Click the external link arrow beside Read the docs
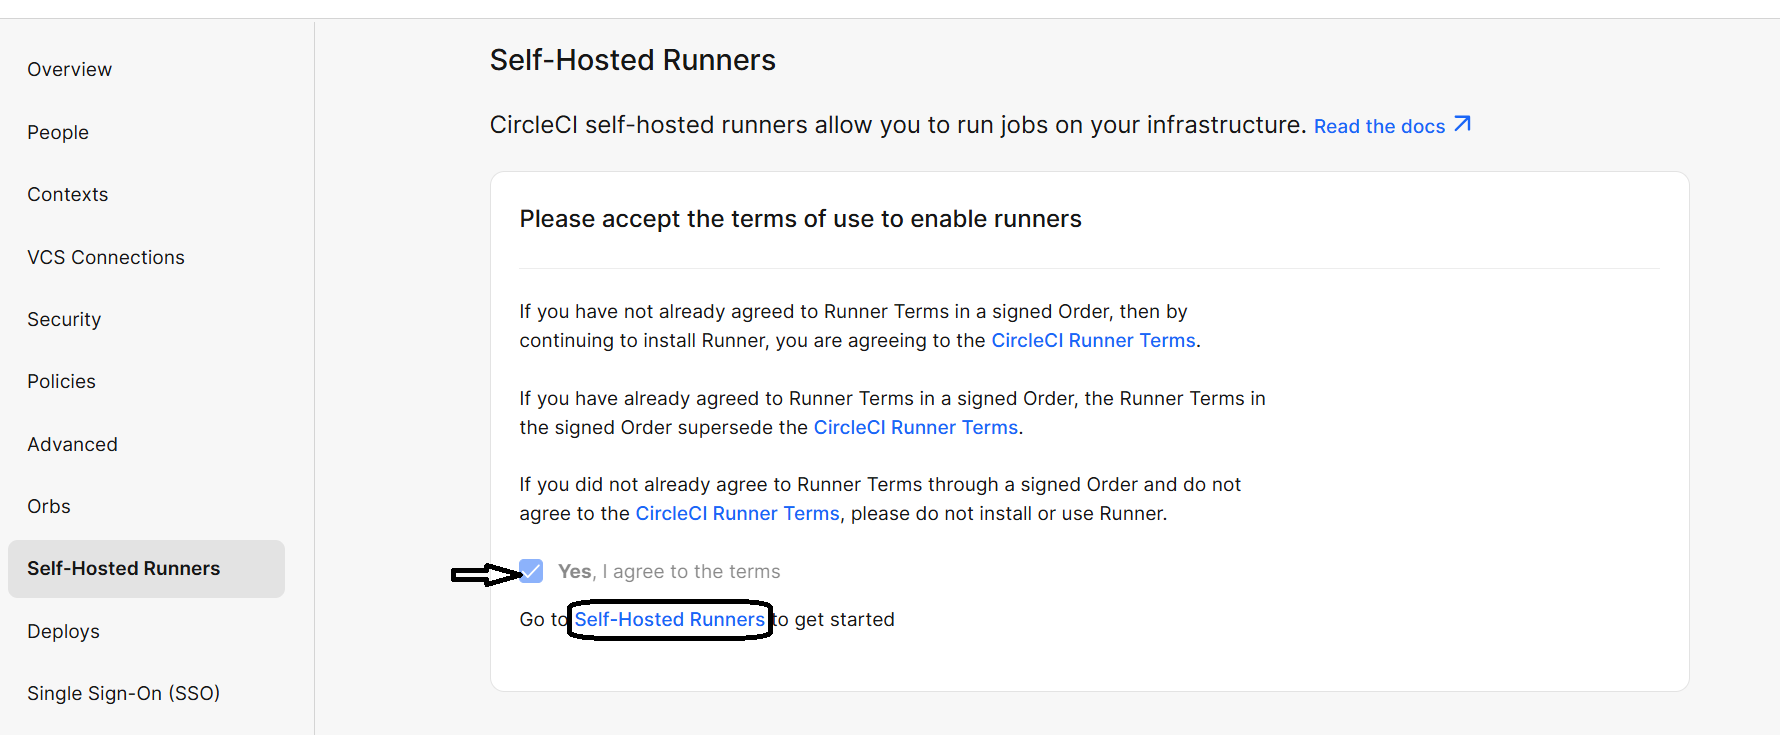1780x735 pixels. pyautogui.click(x=1462, y=124)
